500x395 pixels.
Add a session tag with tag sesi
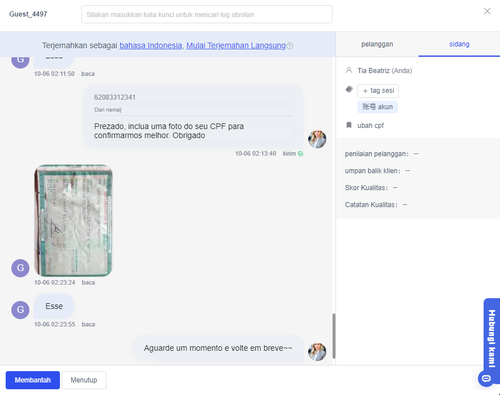click(x=378, y=91)
